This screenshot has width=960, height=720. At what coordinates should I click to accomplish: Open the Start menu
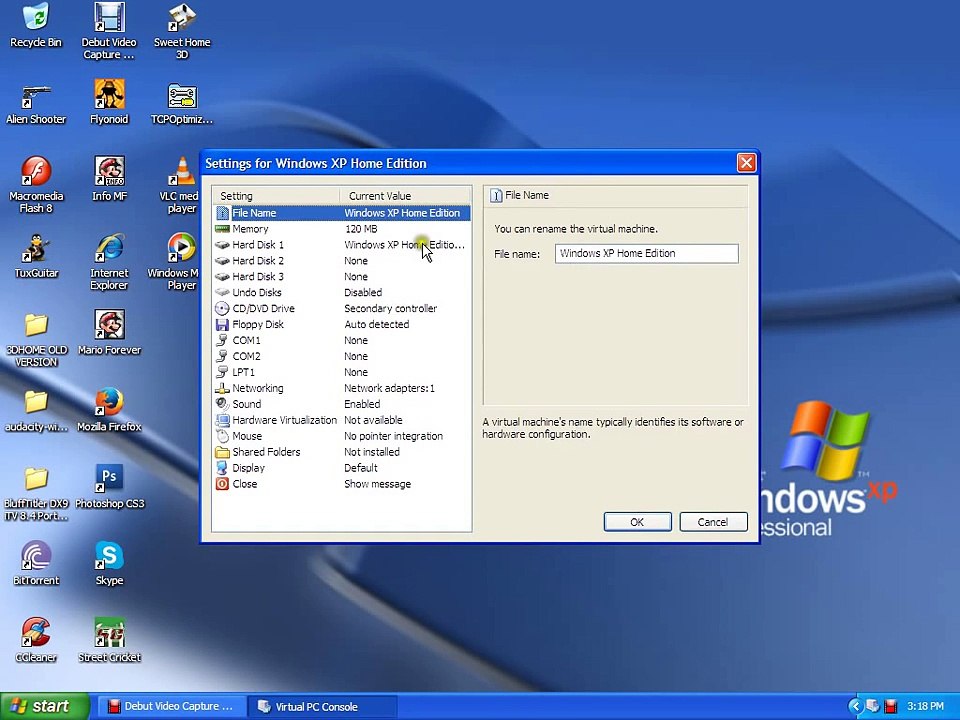pos(44,706)
